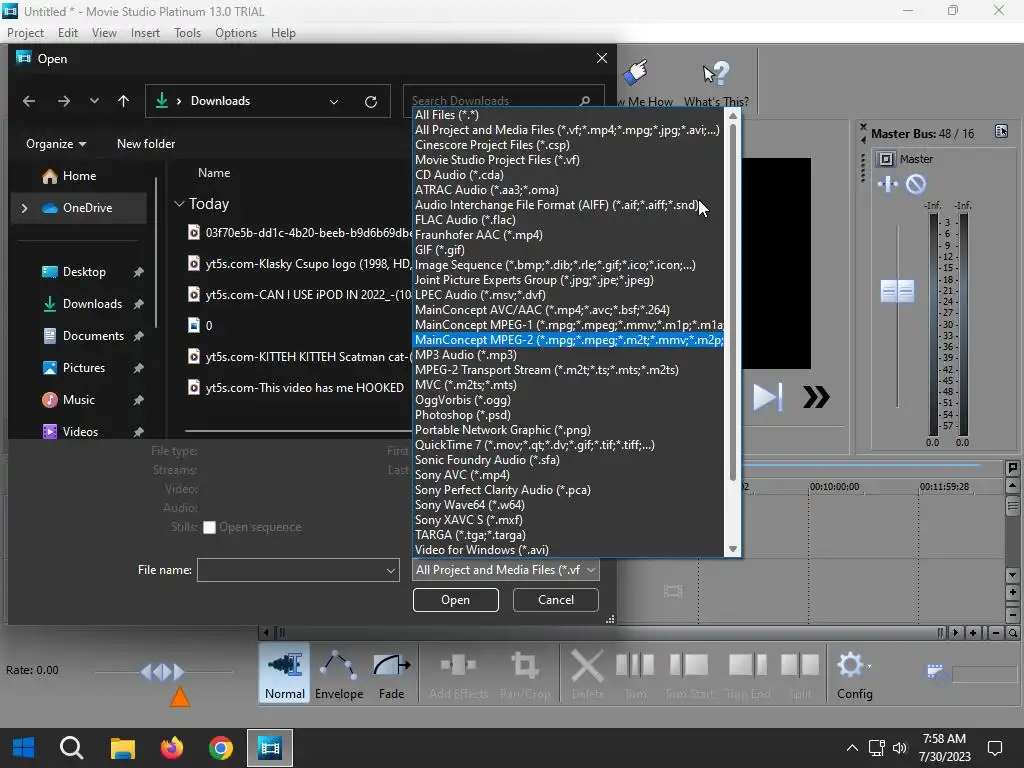Open the Project menu
This screenshot has height=768, width=1024.
click(x=25, y=33)
